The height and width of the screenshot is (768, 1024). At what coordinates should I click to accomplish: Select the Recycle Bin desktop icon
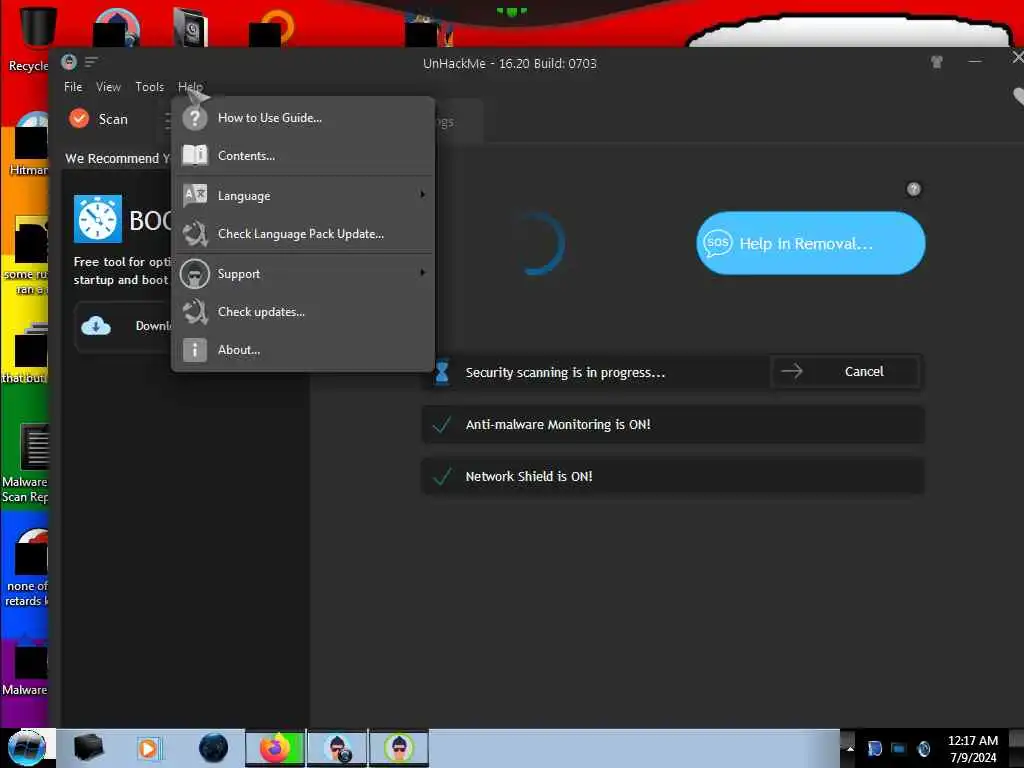point(28,39)
